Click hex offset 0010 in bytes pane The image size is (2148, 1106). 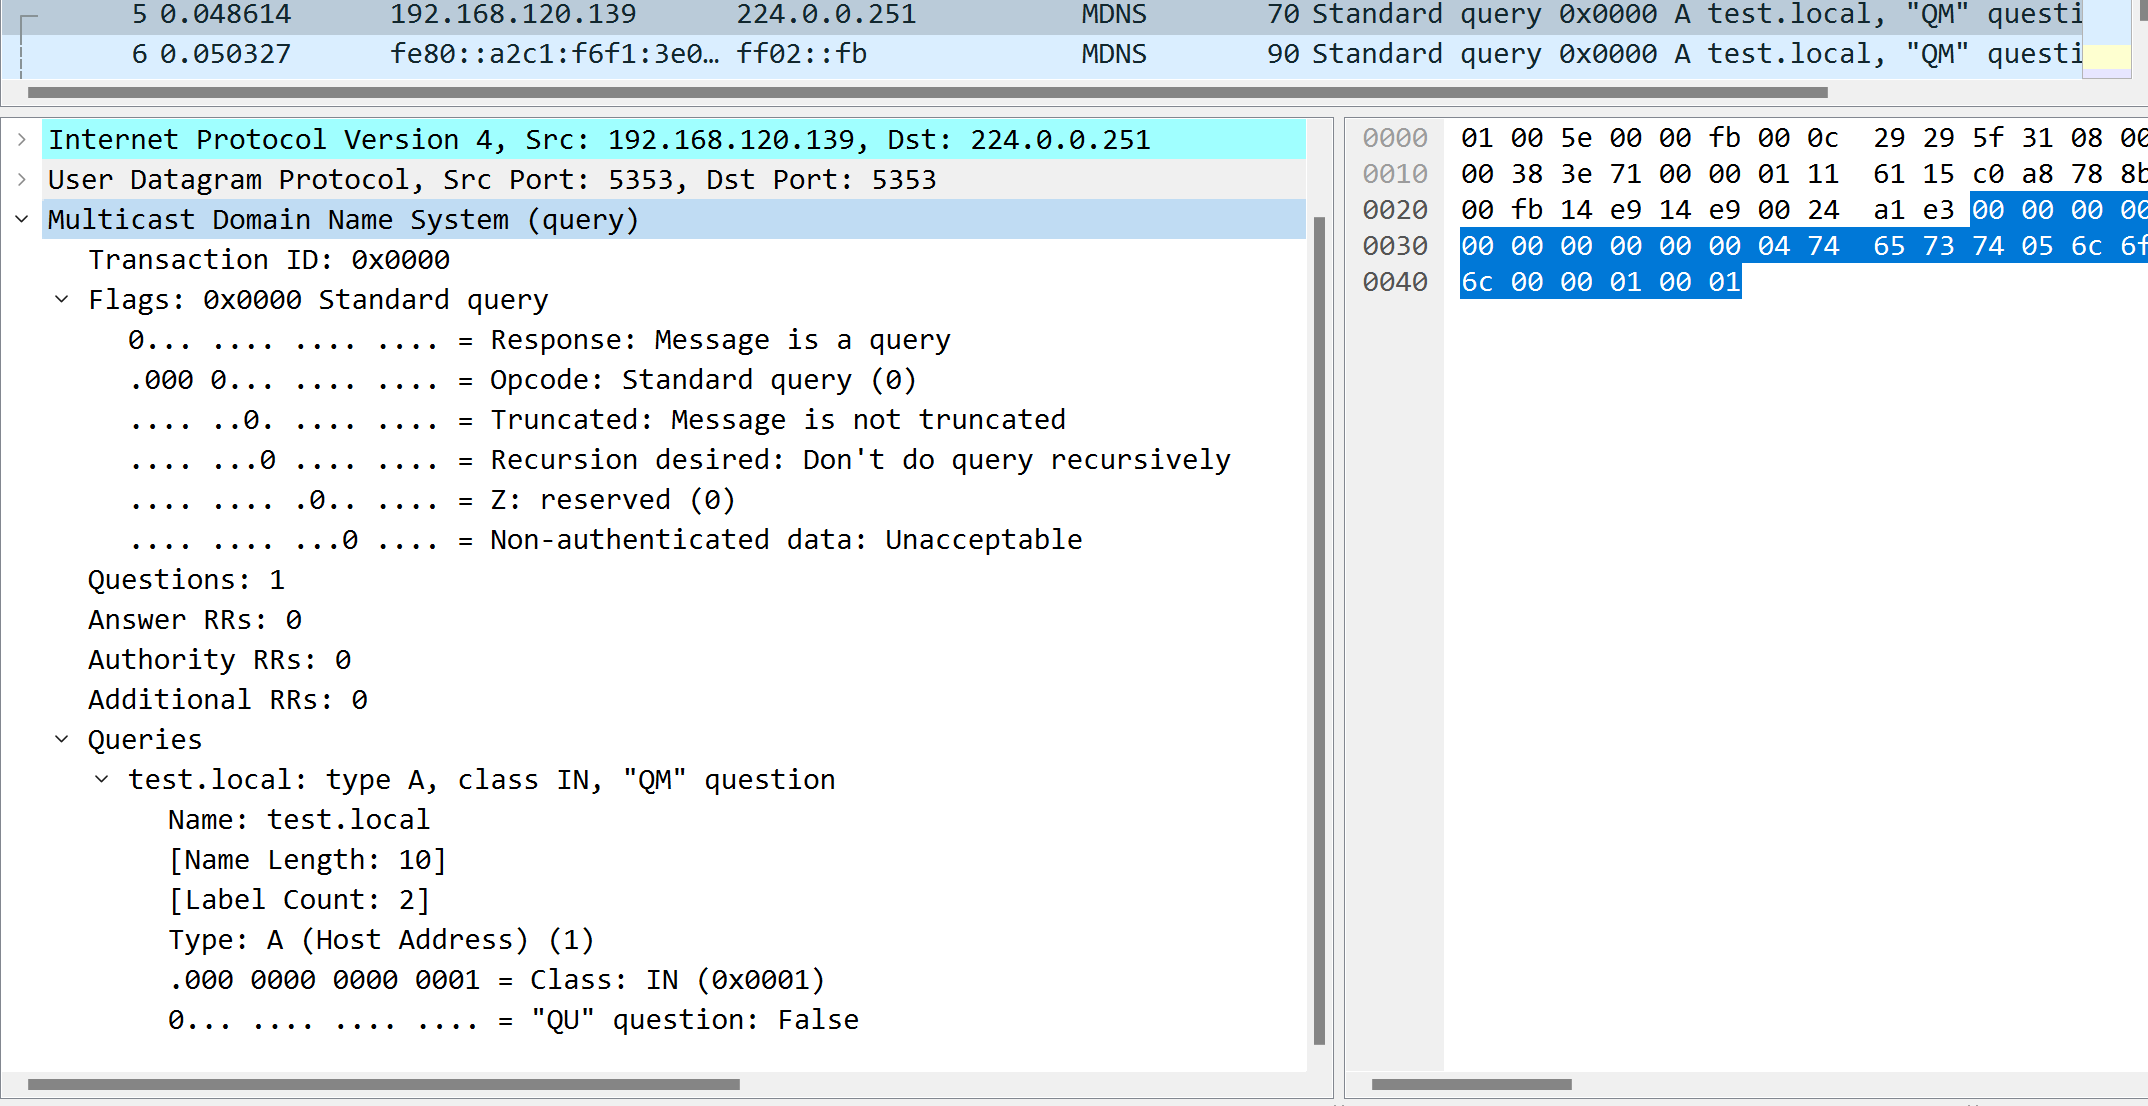point(1395,174)
